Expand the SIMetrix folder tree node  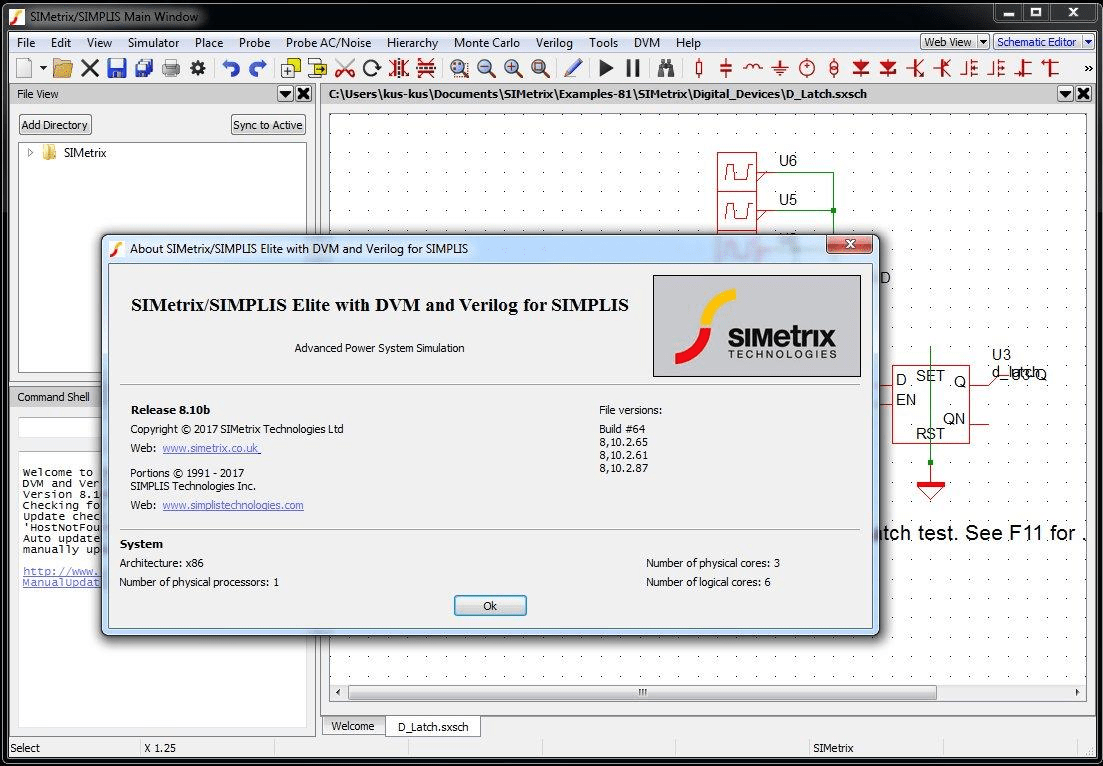point(30,152)
